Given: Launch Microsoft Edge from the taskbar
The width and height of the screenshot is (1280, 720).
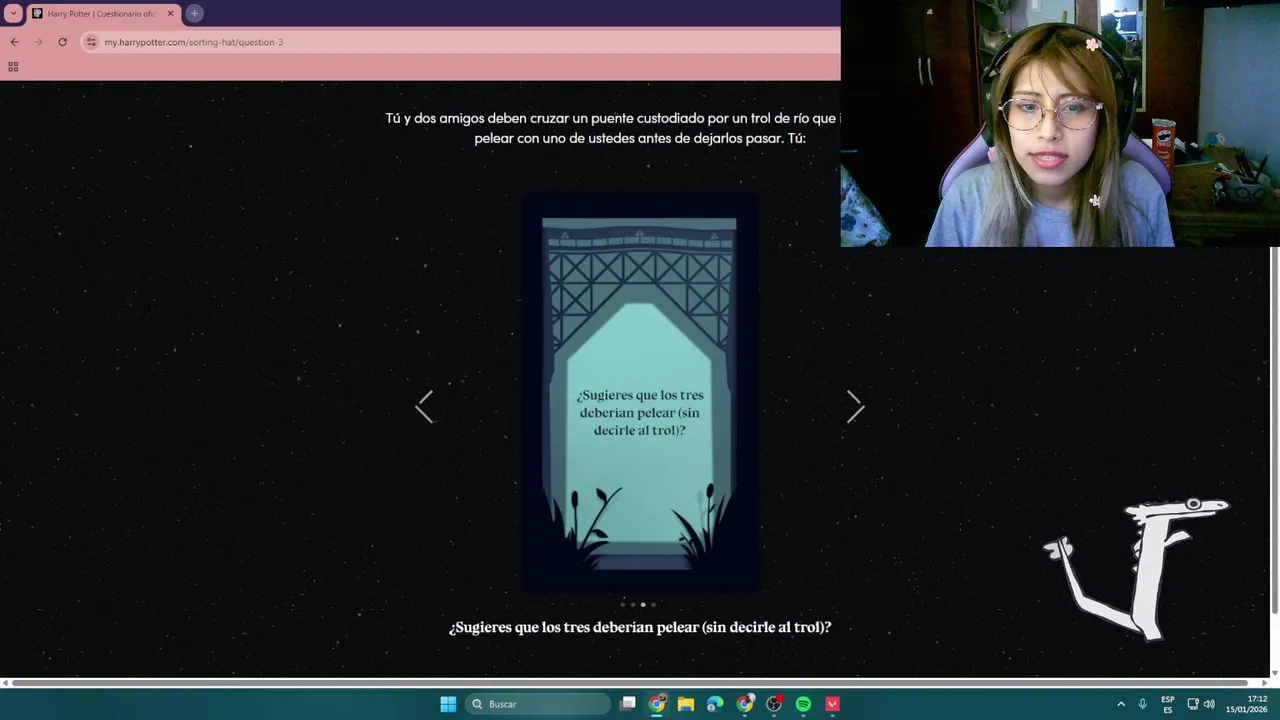Looking at the screenshot, I should (x=715, y=704).
